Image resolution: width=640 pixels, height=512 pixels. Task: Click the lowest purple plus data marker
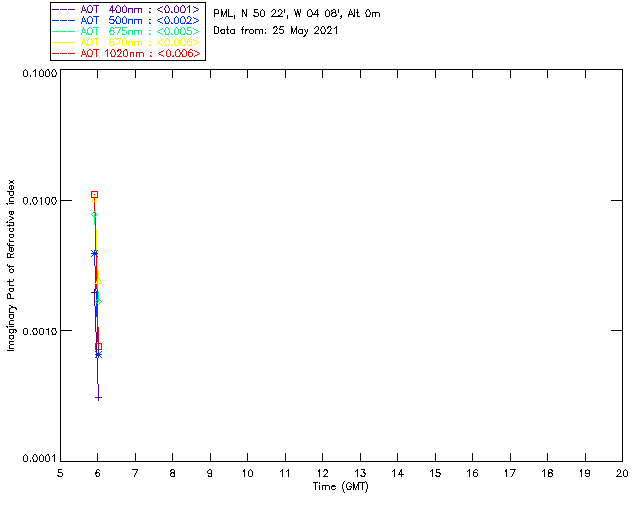98,398
